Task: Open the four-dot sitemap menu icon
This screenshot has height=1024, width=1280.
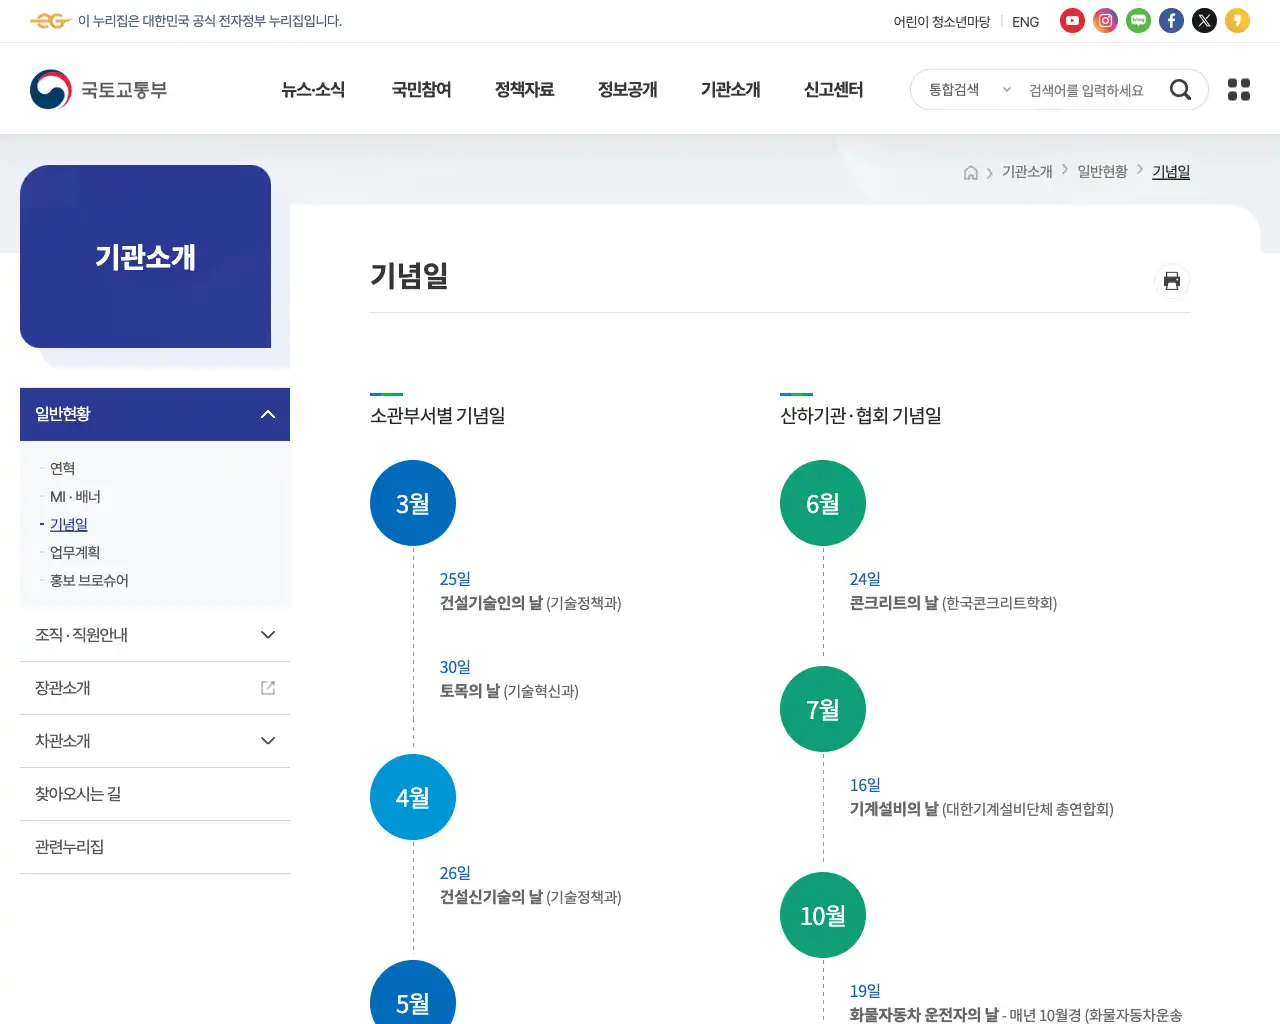Action: (x=1239, y=90)
